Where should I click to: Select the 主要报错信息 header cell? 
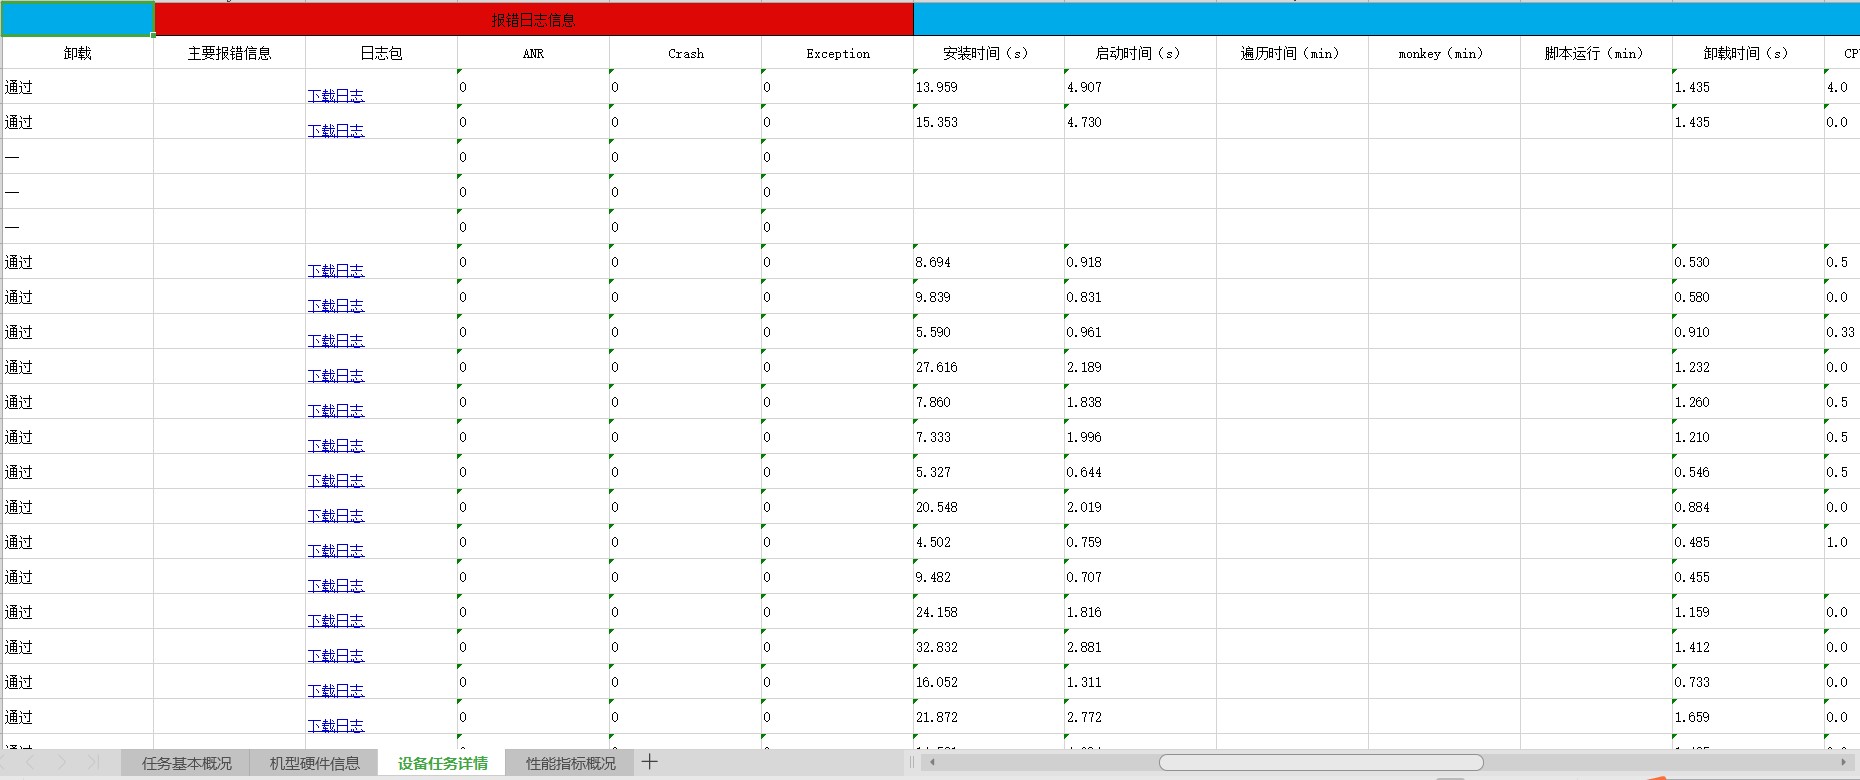click(230, 53)
